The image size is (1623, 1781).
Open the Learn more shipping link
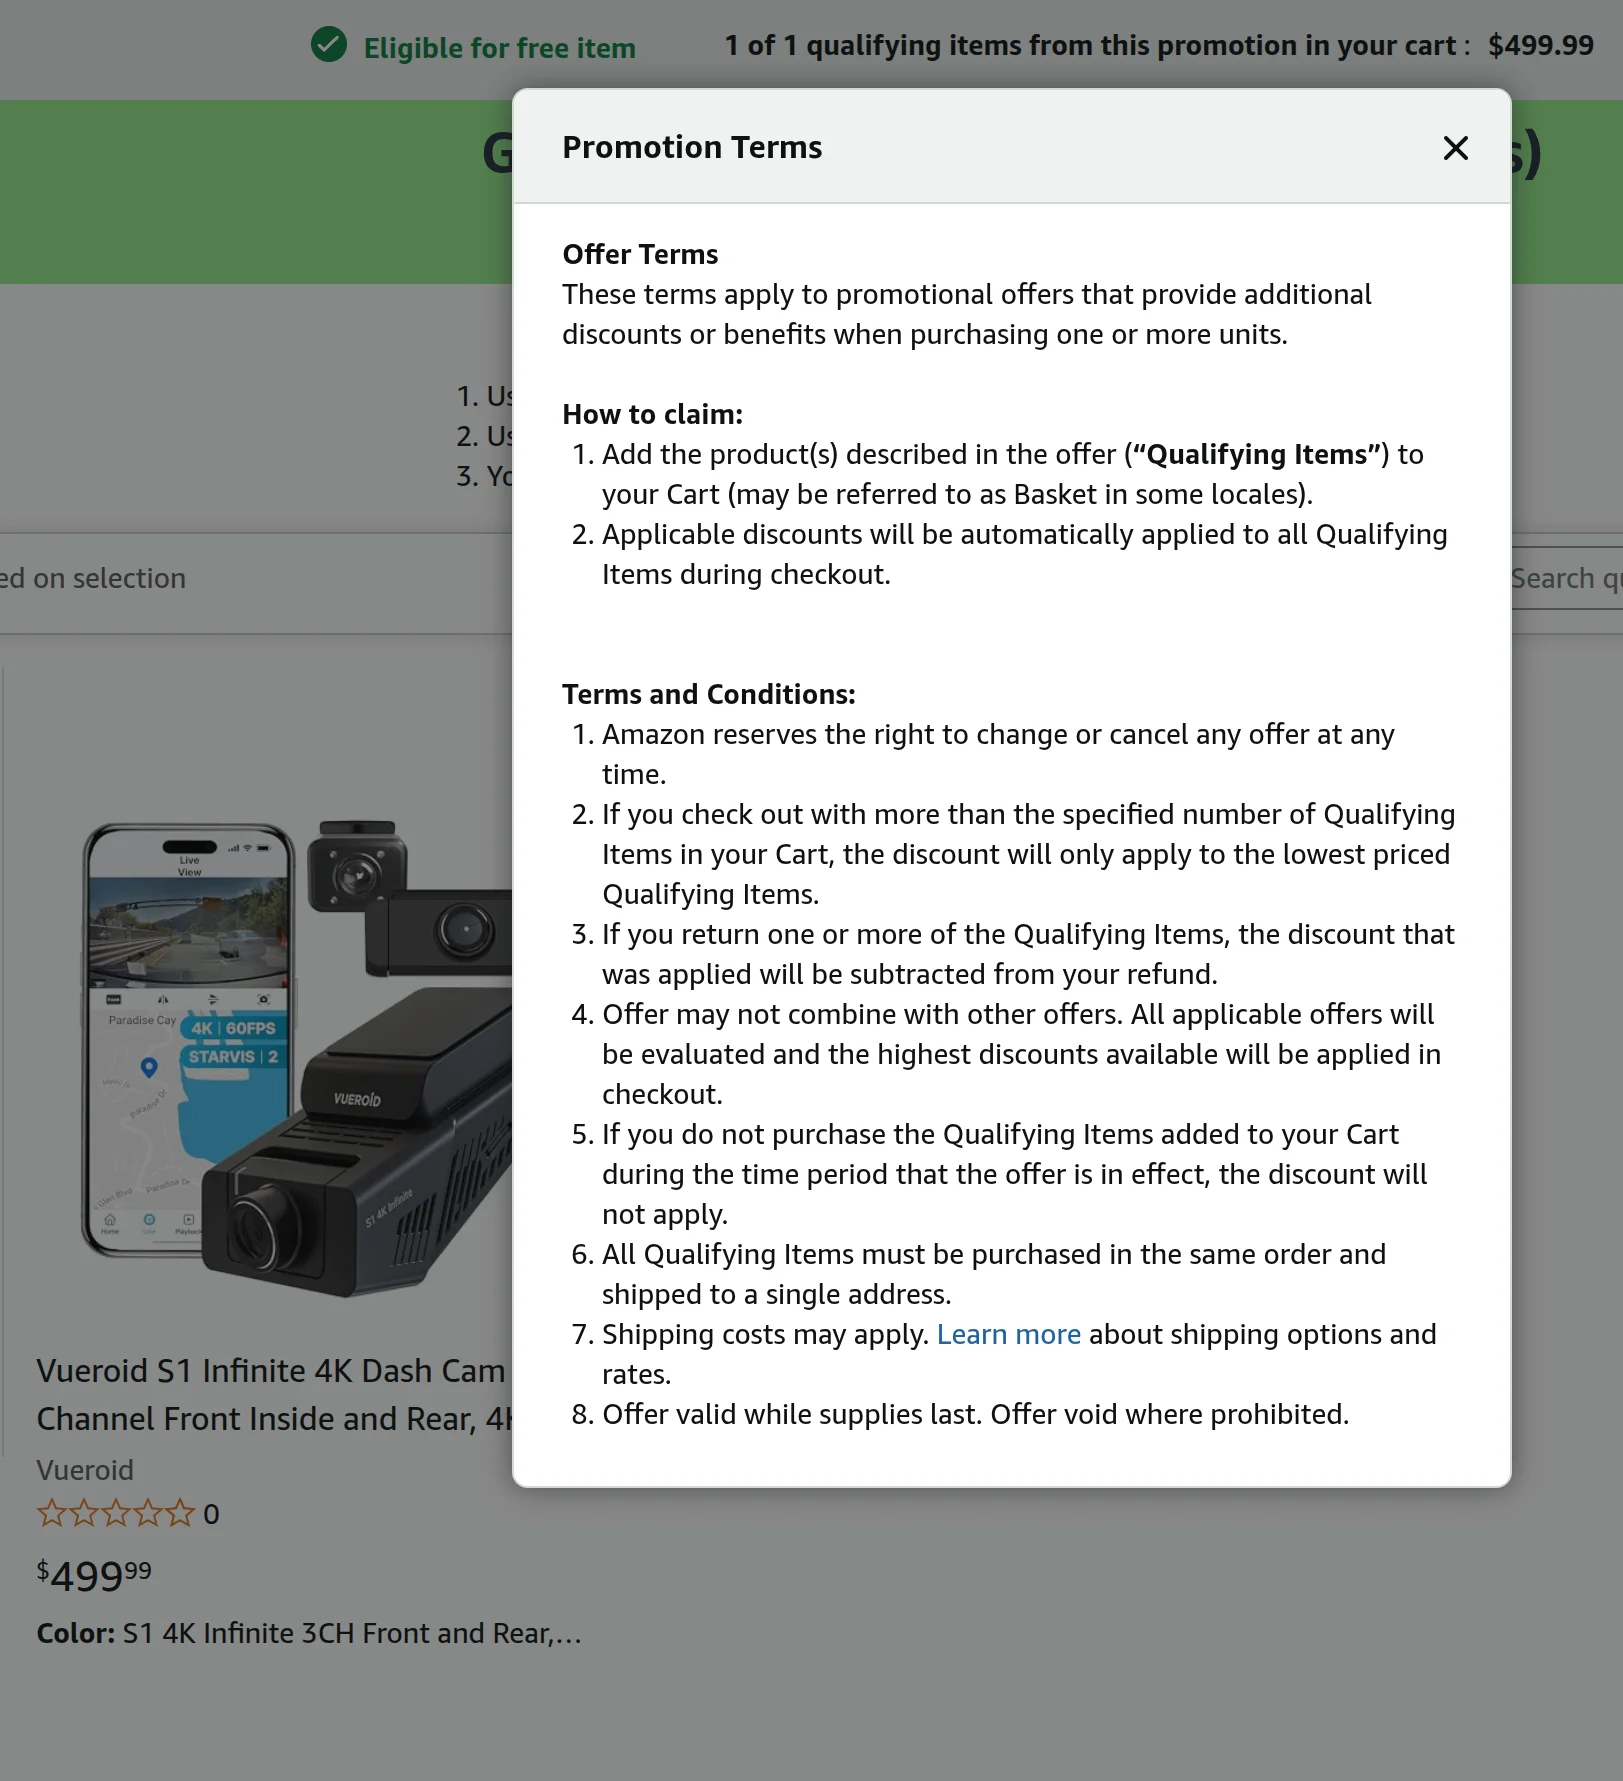pyautogui.click(x=1008, y=1334)
